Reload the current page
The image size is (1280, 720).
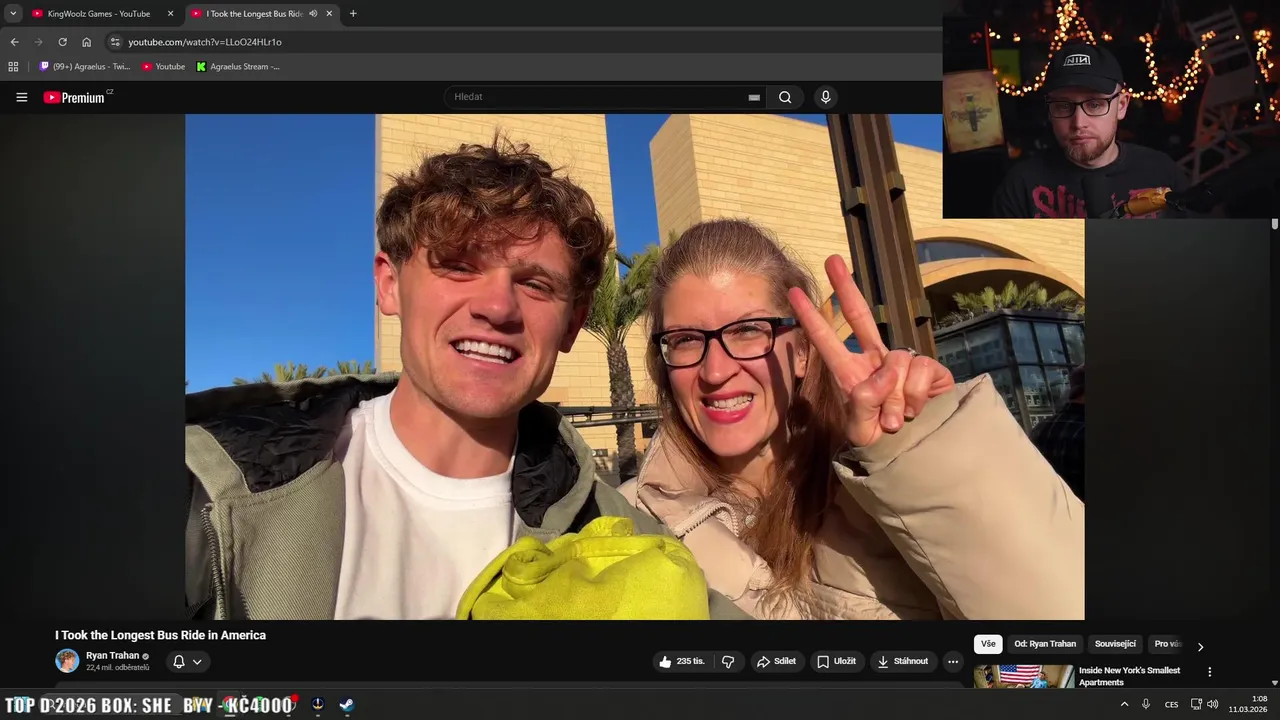tap(62, 42)
